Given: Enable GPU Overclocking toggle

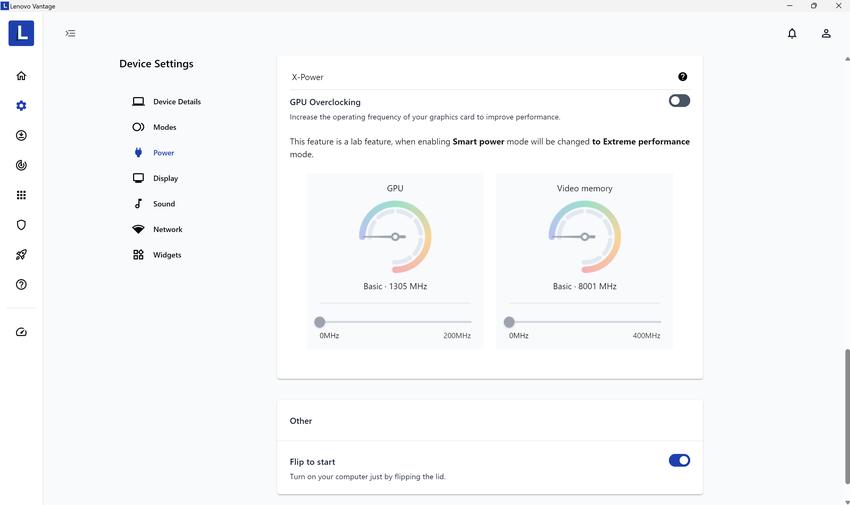Looking at the screenshot, I should pyautogui.click(x=679, y=101).
